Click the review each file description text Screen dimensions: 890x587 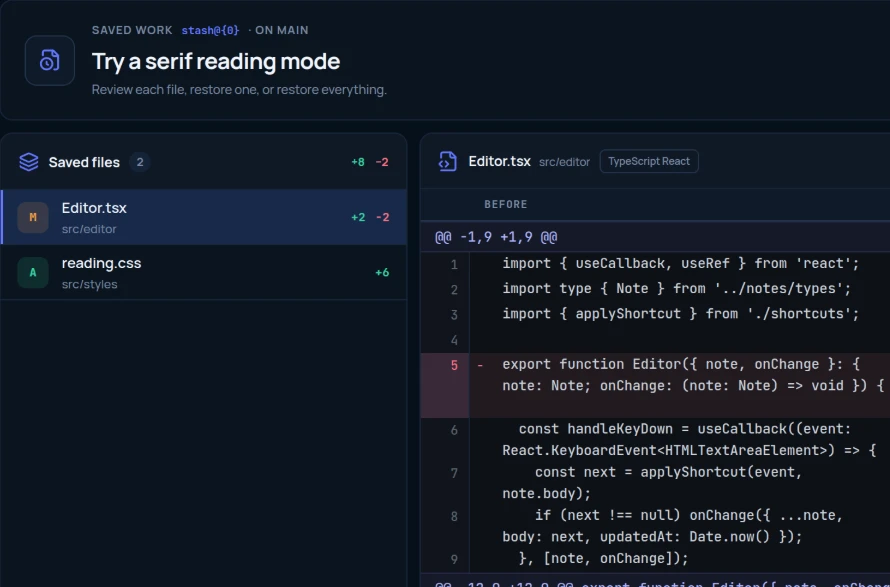click(x=239, y=90)
